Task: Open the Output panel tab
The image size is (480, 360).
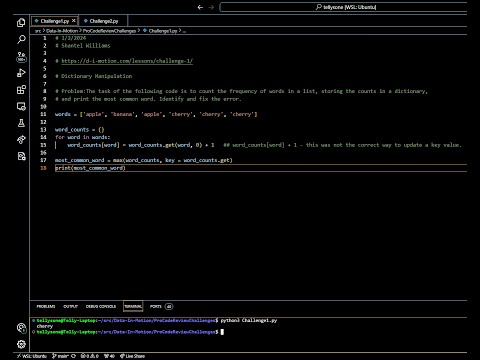Action: [x=70, y=306]
